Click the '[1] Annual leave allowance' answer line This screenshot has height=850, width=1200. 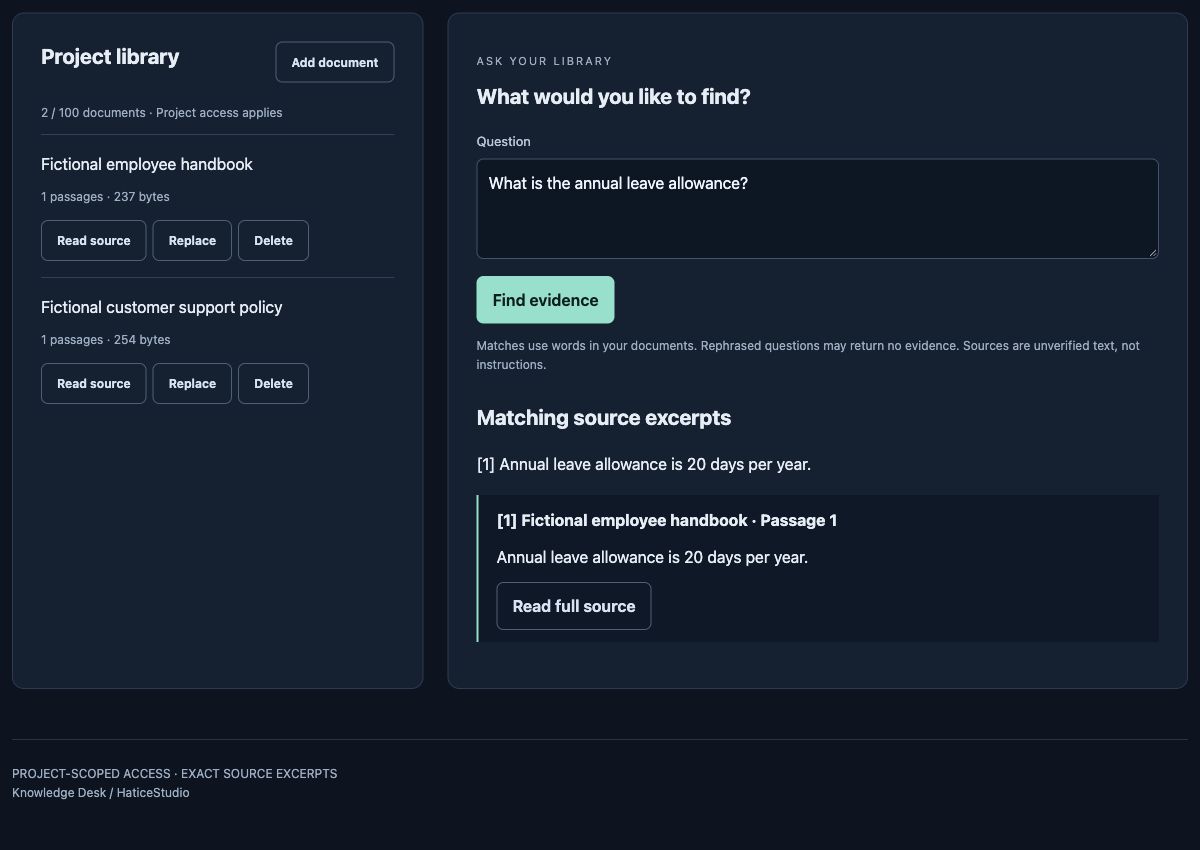[644, 465]
